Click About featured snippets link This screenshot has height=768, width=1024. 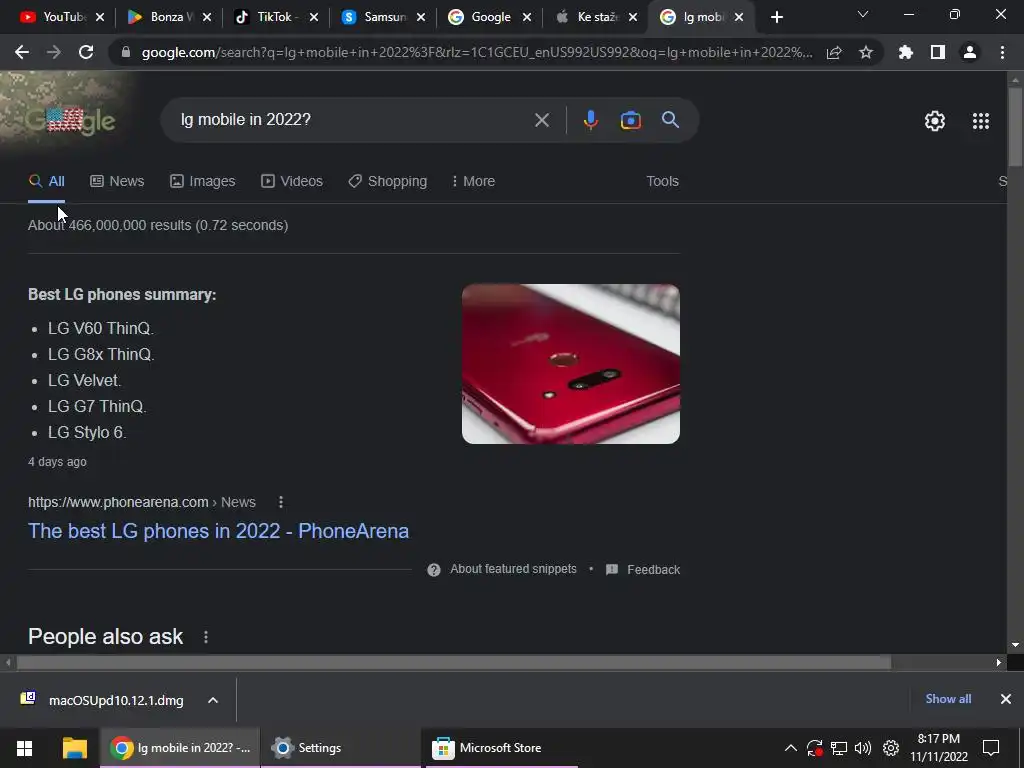513,569
